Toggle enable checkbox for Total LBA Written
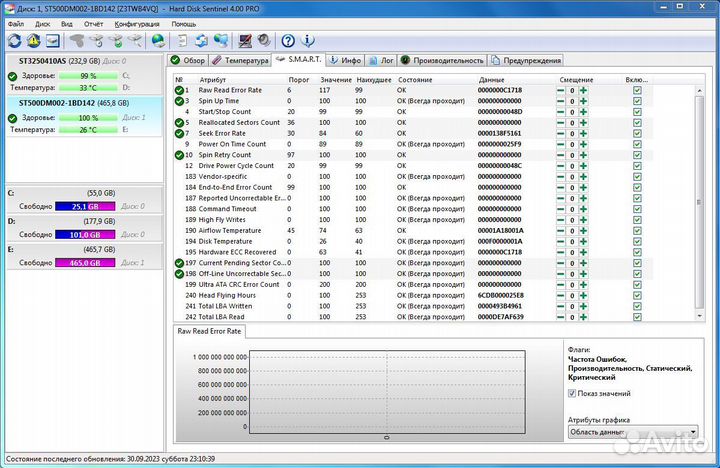Screen dimensions: 720x468 tap(637, 306)
